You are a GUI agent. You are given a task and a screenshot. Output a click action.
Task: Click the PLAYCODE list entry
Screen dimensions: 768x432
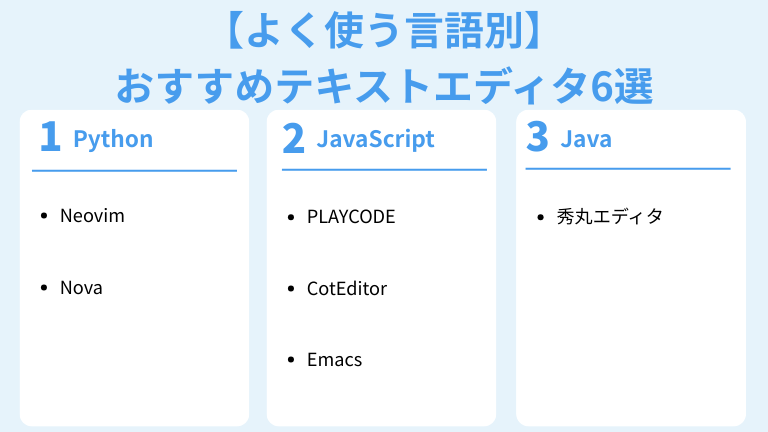tap(350, 216)
